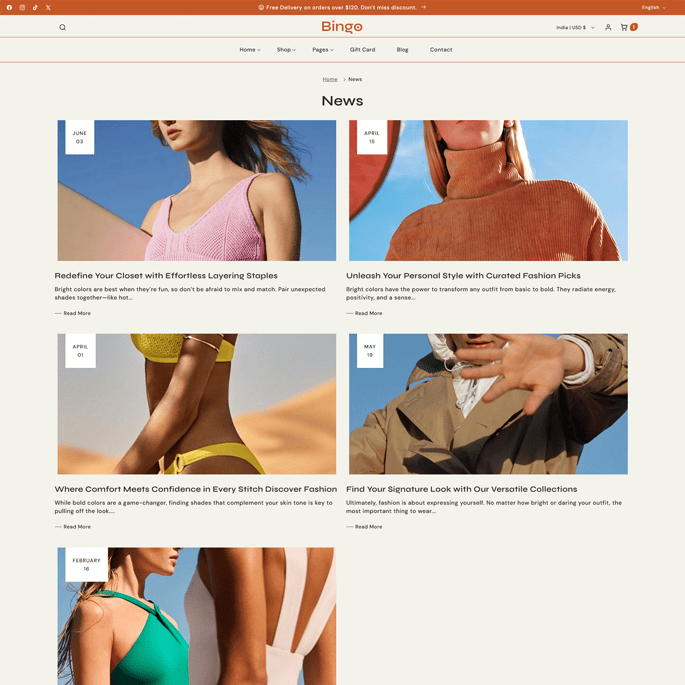
Task: Open the TikTok social link
Action: pos(35,7)
